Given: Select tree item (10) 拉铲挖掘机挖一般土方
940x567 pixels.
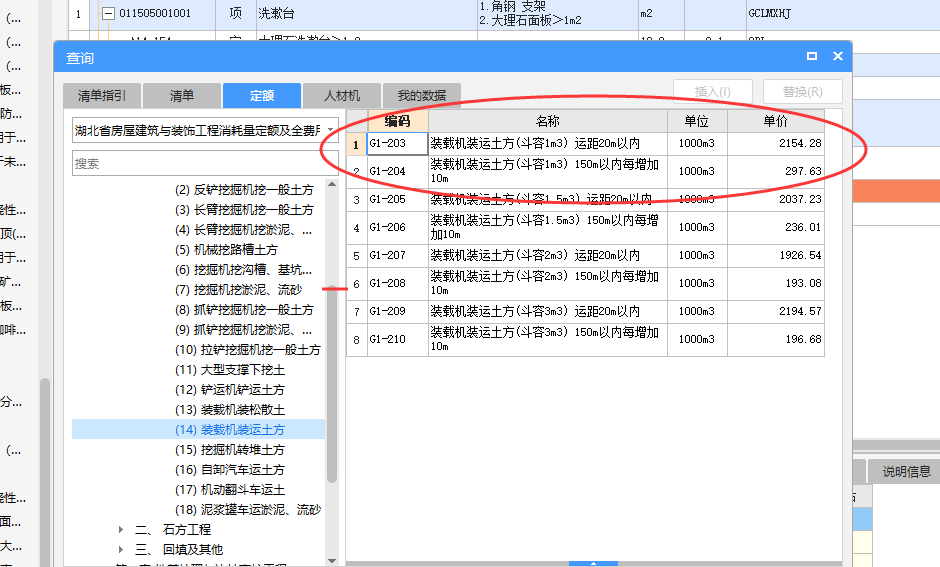Looking at the screenshot, I should tap(248, 349).
